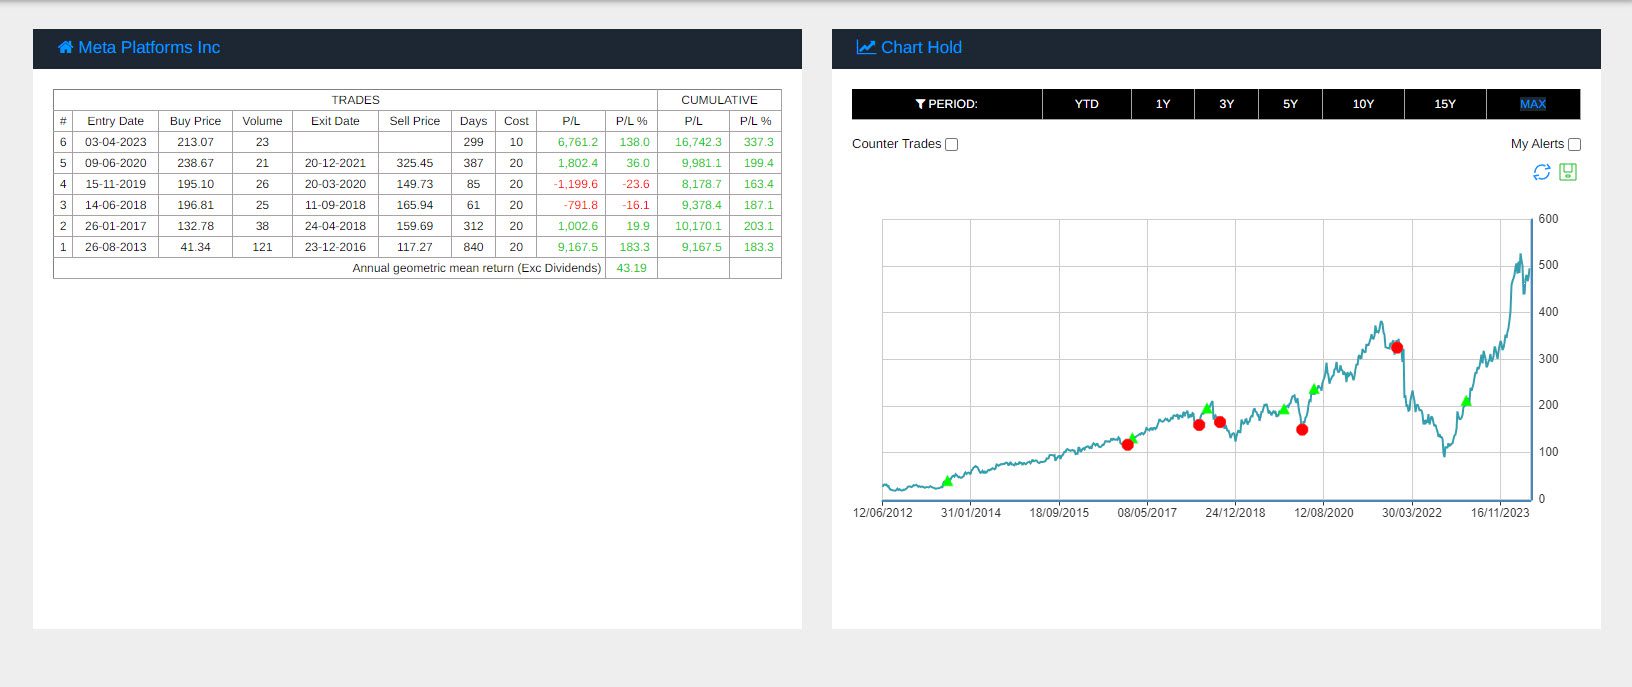Viewport: 1632px width, 687px height.
Task: Refresh the chart with the blue arrows icon
Action: [1542, 172]
